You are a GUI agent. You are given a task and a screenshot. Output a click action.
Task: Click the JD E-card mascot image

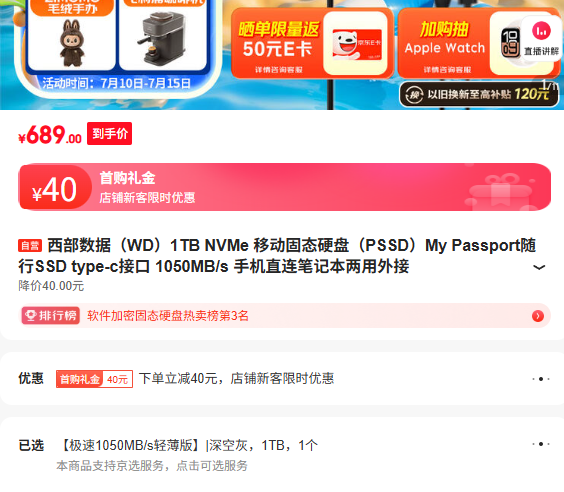356,44
